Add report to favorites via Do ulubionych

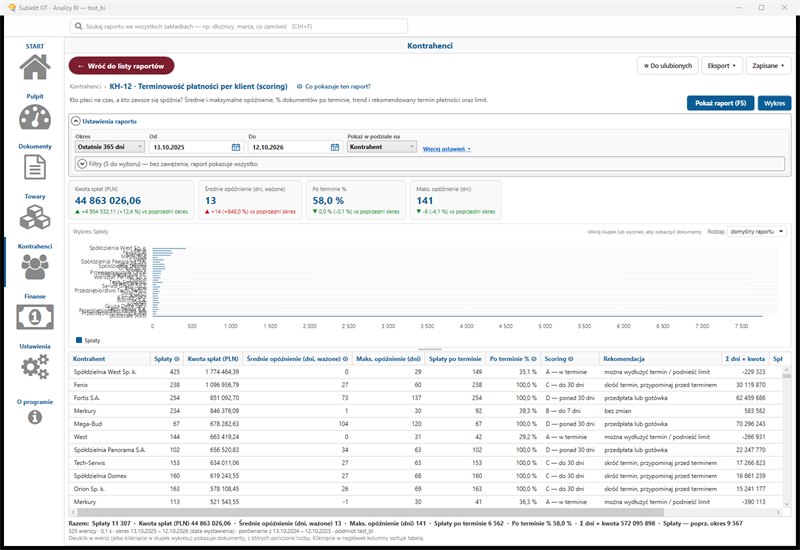[x=667, y=66]
